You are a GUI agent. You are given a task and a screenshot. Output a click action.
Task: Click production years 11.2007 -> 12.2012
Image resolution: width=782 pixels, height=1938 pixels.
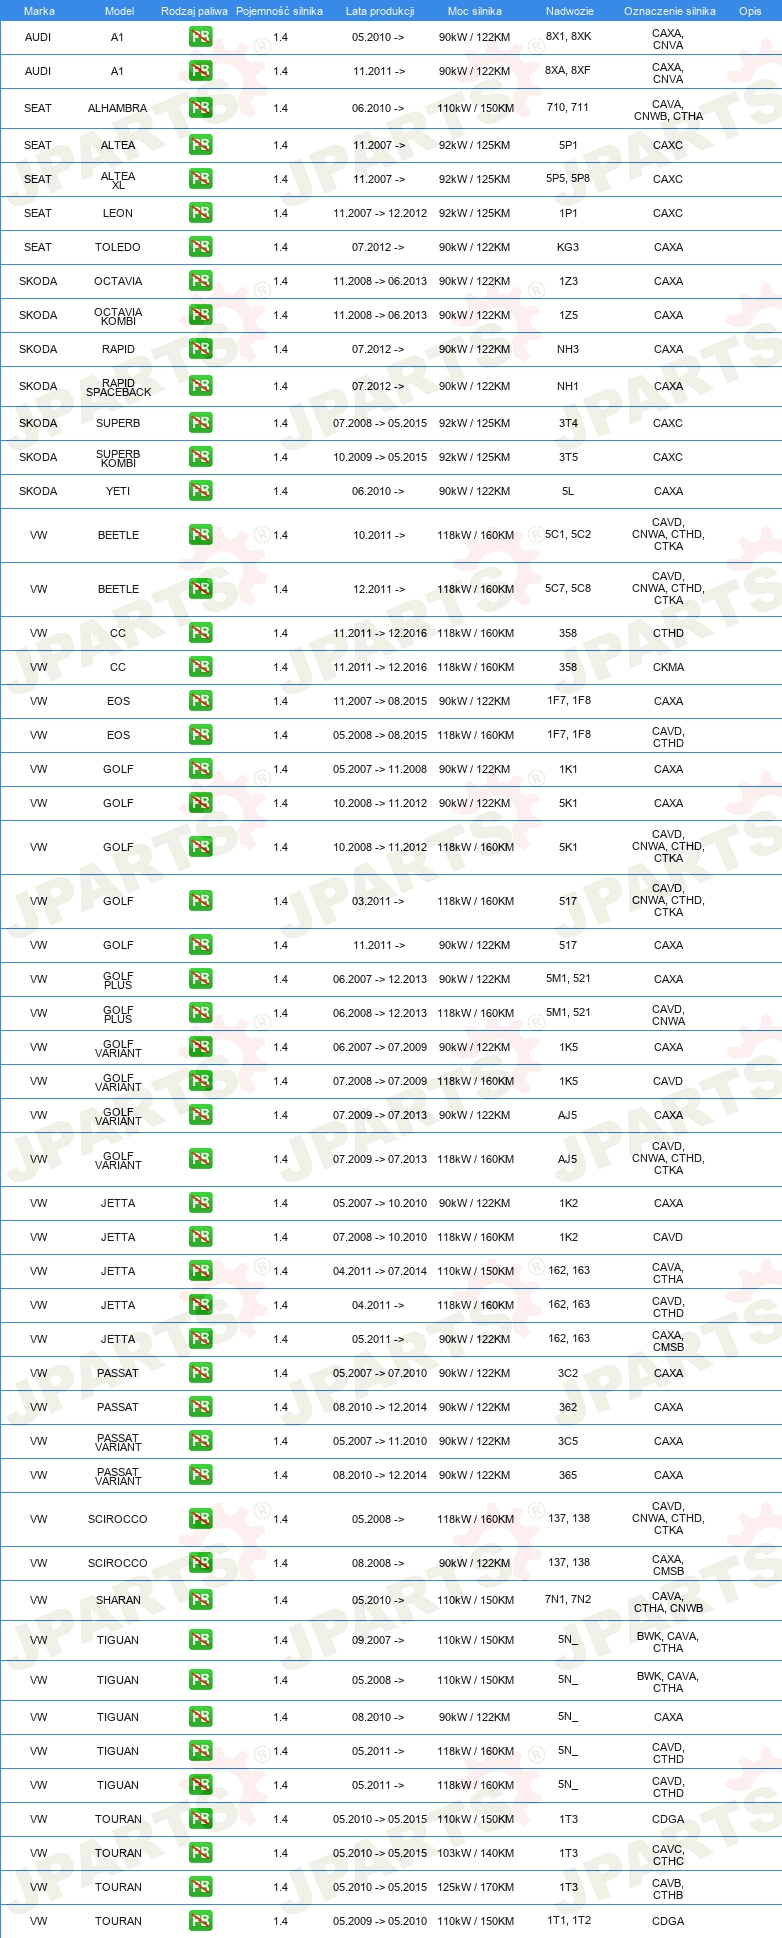click(380, 213)
